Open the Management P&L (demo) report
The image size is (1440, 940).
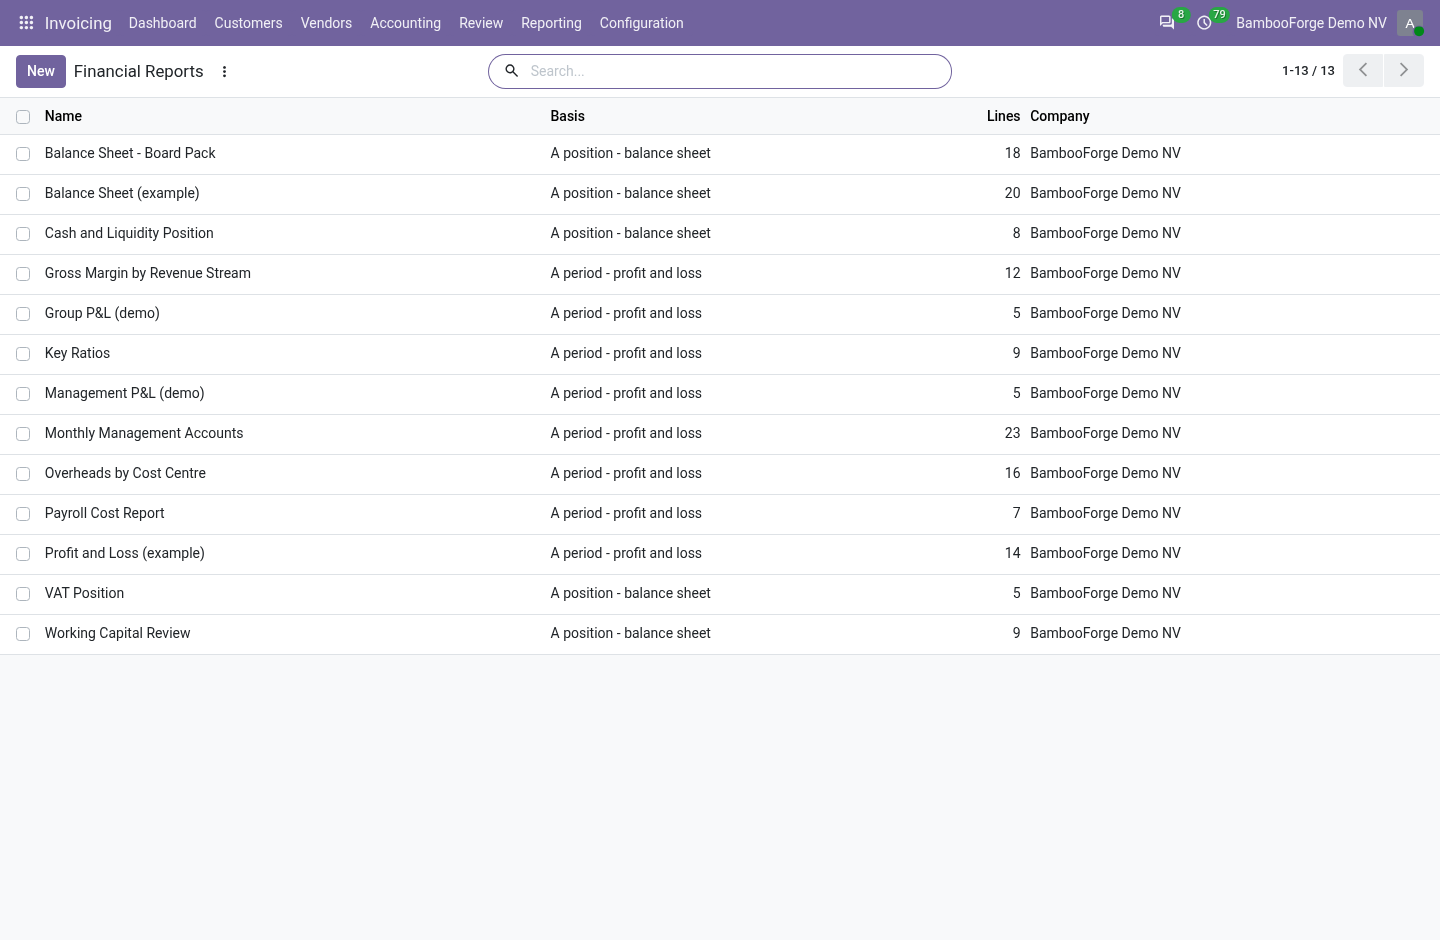[x=125, y=393]
